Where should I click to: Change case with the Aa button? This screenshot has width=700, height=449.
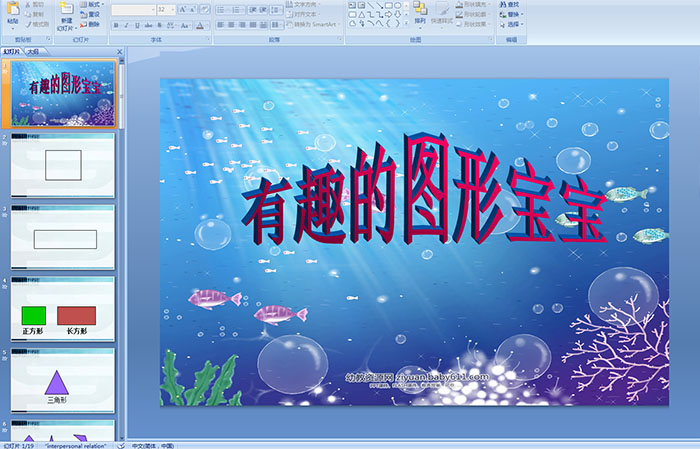(185, 25)
